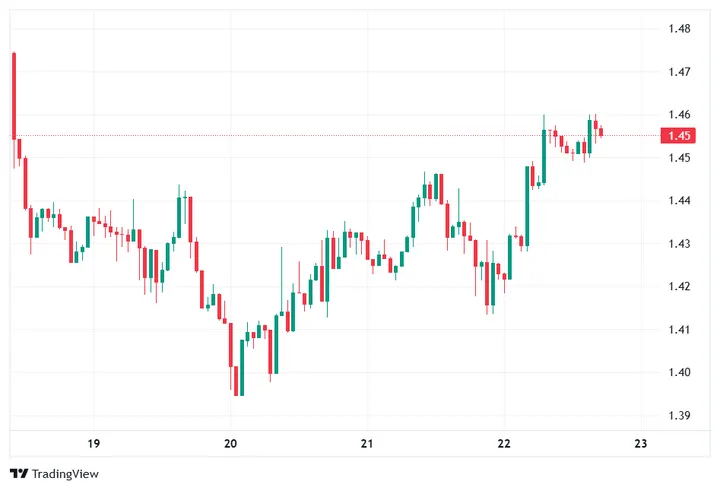Click the 1.48 price axis label
Screen dimensions: 720x490
pyautogui.click(x=680, y=29)
